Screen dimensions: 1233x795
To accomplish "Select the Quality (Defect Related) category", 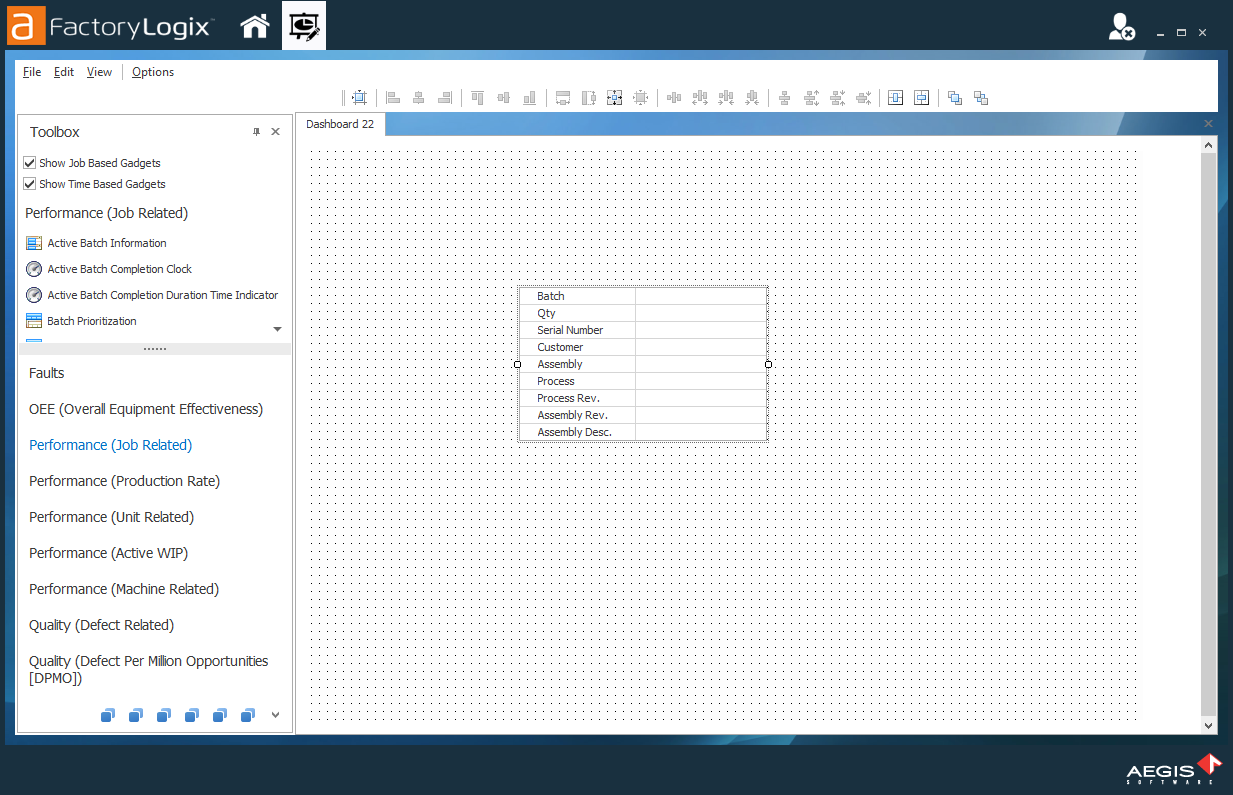I will click(99, 624).
